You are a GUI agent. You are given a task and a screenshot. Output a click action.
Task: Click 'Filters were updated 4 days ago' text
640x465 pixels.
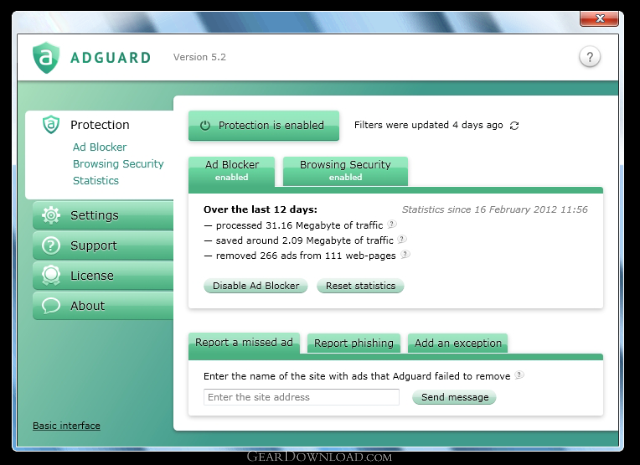tap(429, 125)
